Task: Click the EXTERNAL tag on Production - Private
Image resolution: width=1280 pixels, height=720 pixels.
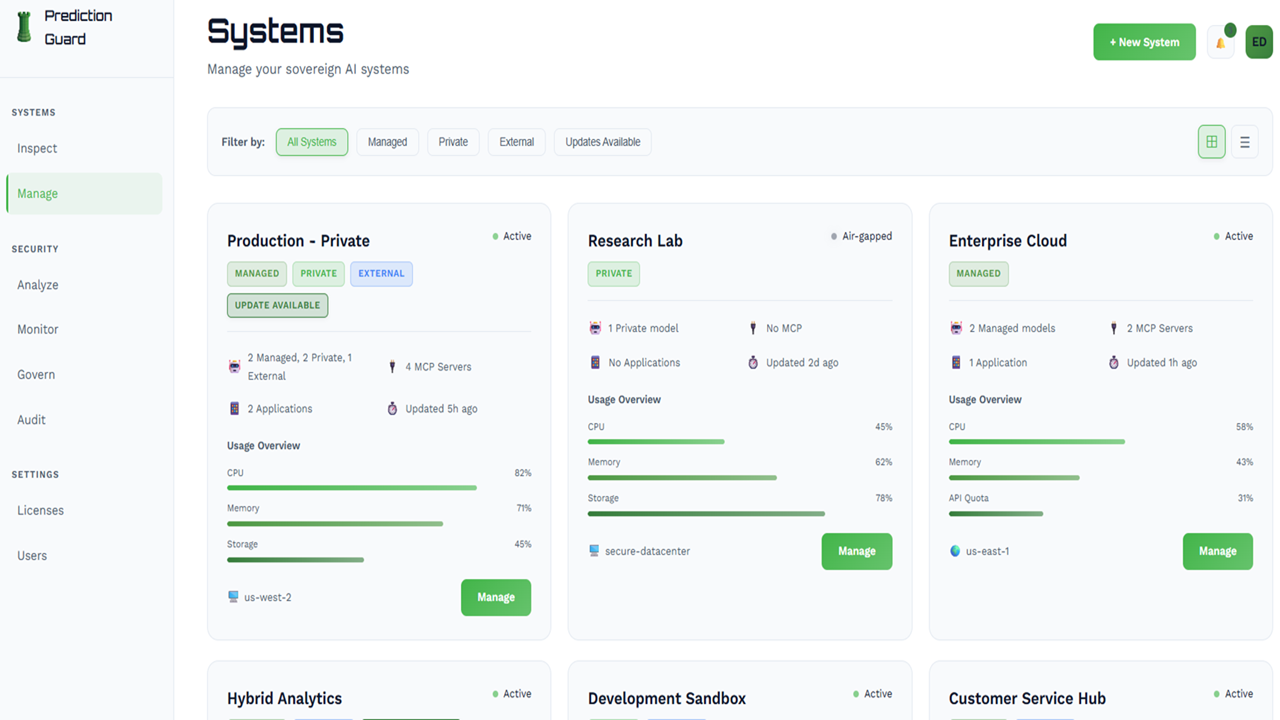Action: (381, 273)
